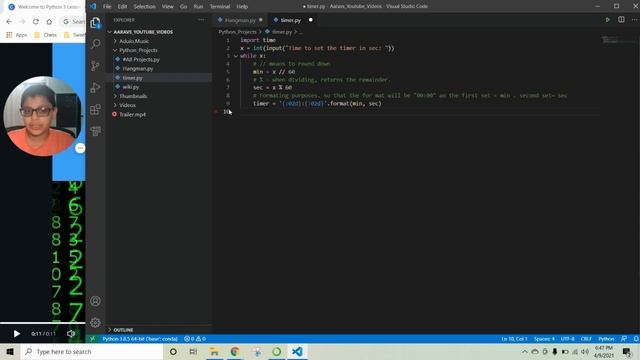Open Task View on the taskbar
640x360 pixels.
193,351
